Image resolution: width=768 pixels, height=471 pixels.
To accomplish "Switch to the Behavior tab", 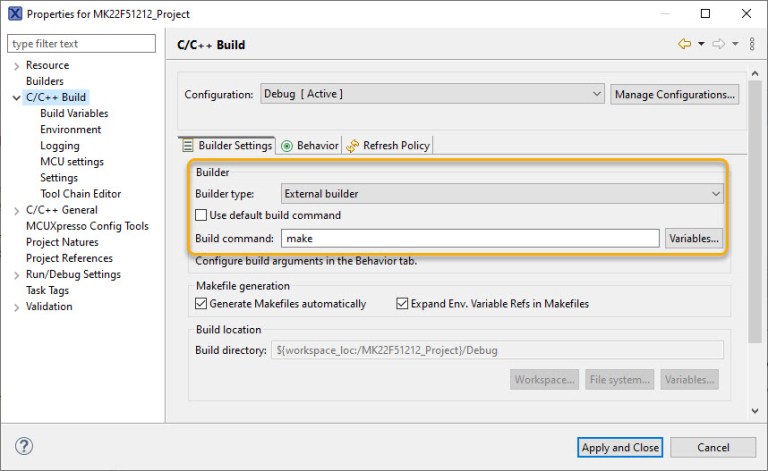I will pos(309,145).
